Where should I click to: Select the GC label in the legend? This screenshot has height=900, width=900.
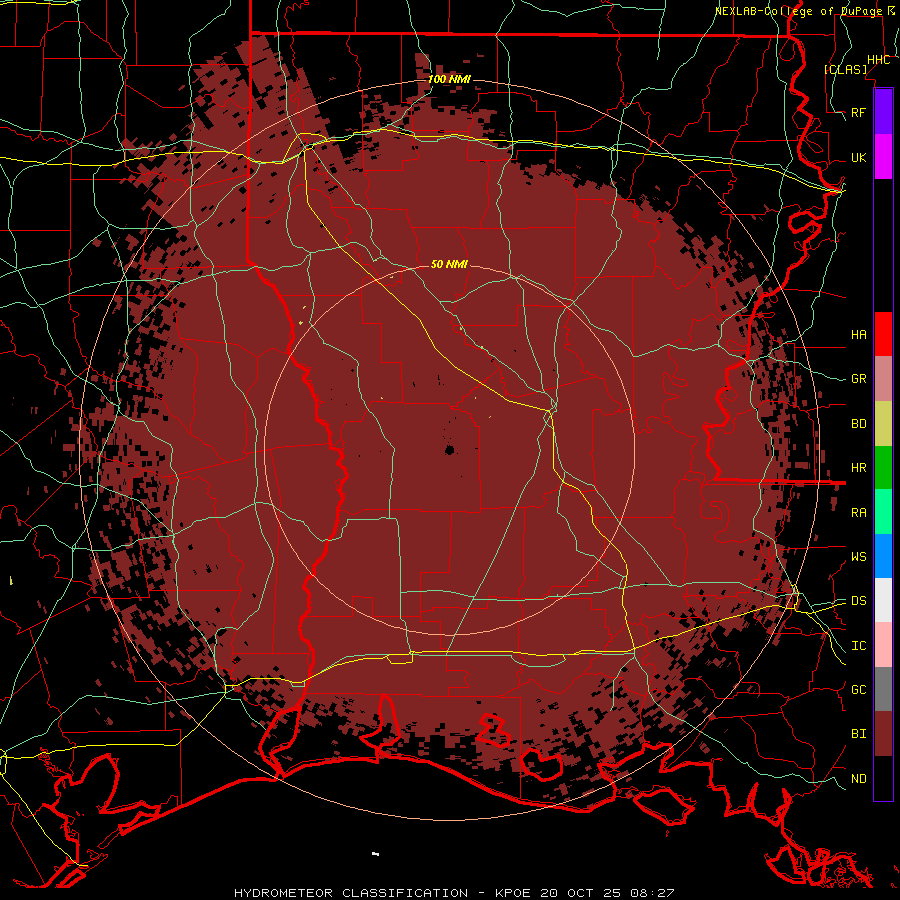(x=859, y=689)
